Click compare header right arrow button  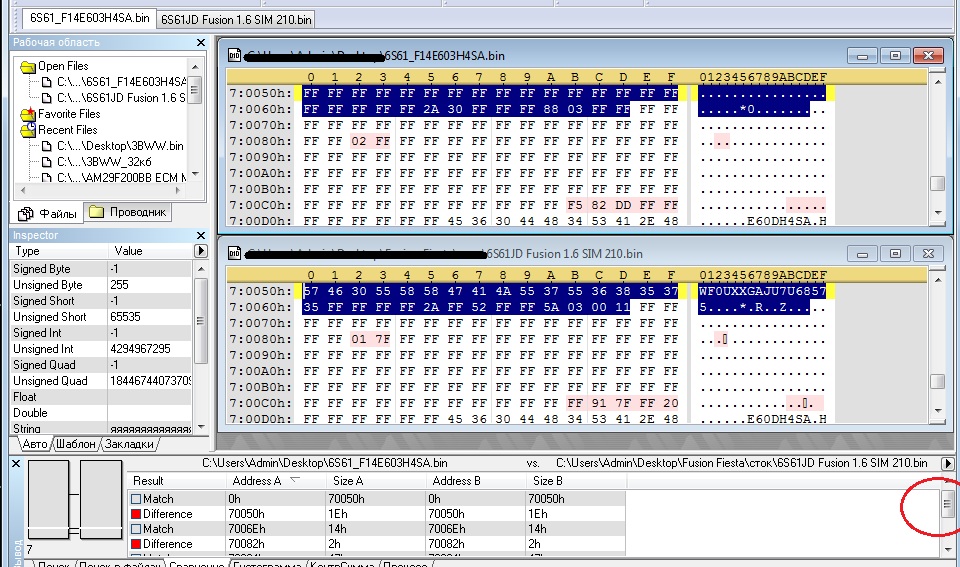click(947, 464)
